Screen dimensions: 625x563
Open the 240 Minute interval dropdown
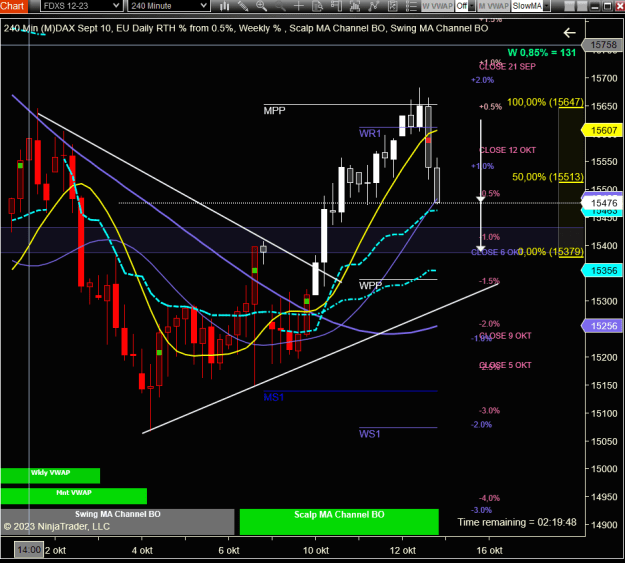pos(169,6)
